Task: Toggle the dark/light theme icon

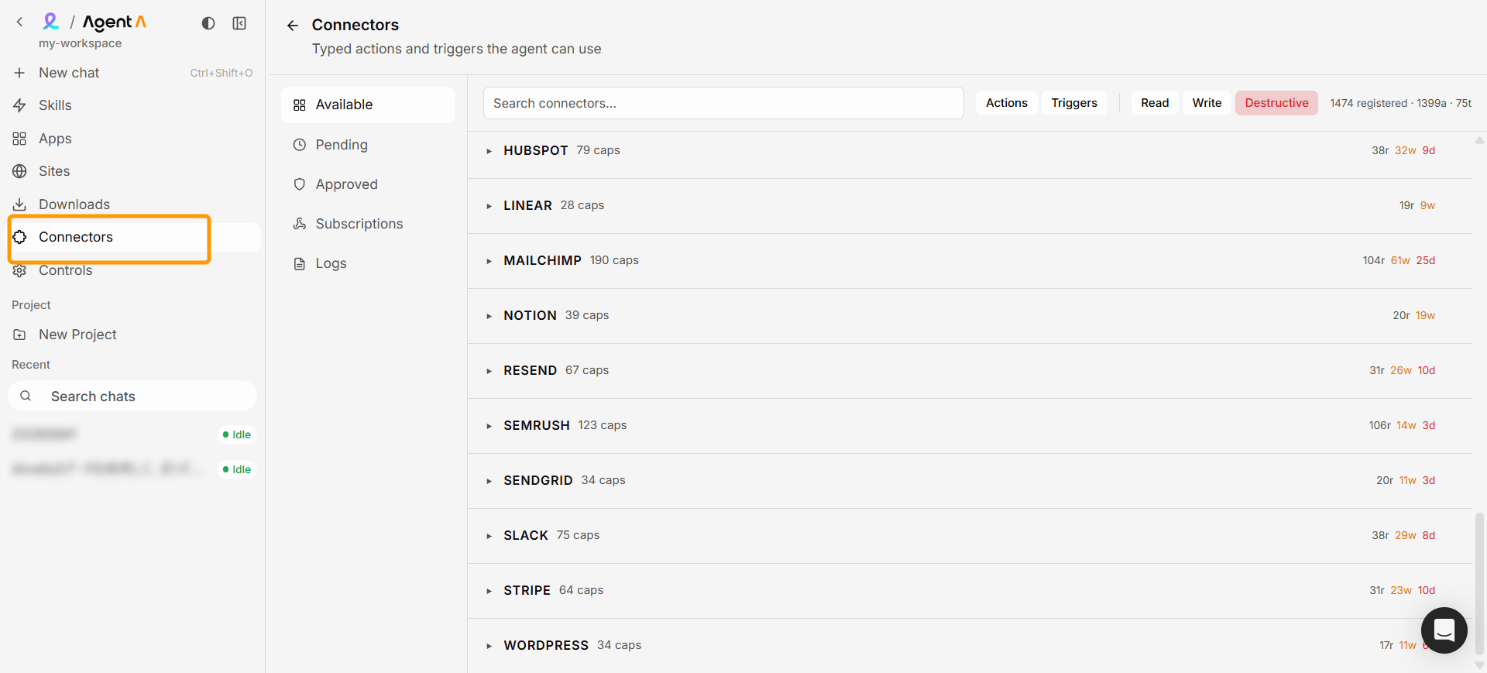Action: (x=208, y=23)
